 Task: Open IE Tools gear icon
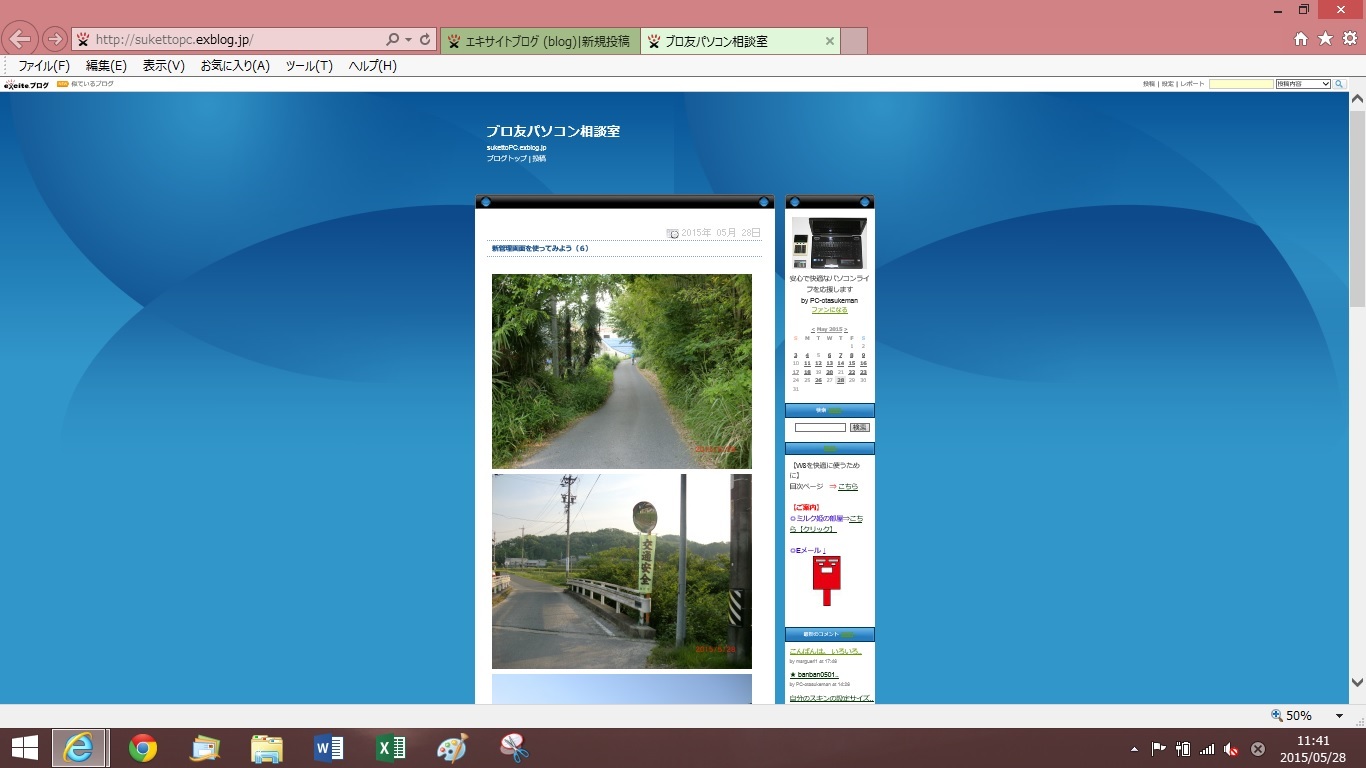[1349, 39]
